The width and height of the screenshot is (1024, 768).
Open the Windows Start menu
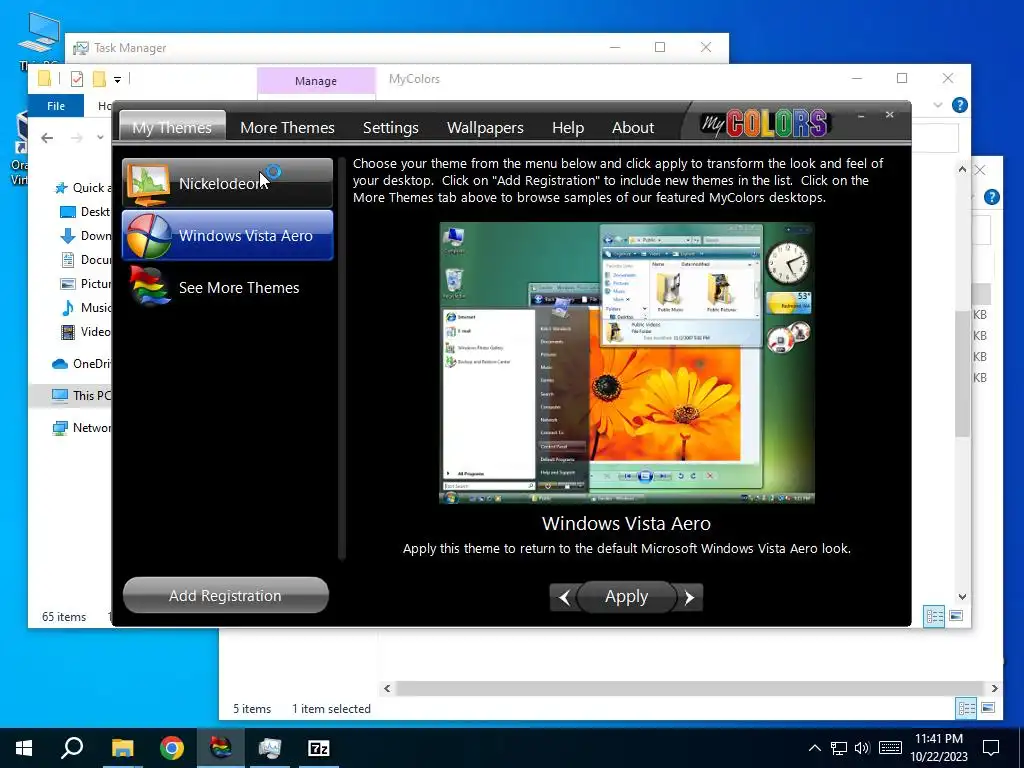pyautogui.click(x=24, y=748)
